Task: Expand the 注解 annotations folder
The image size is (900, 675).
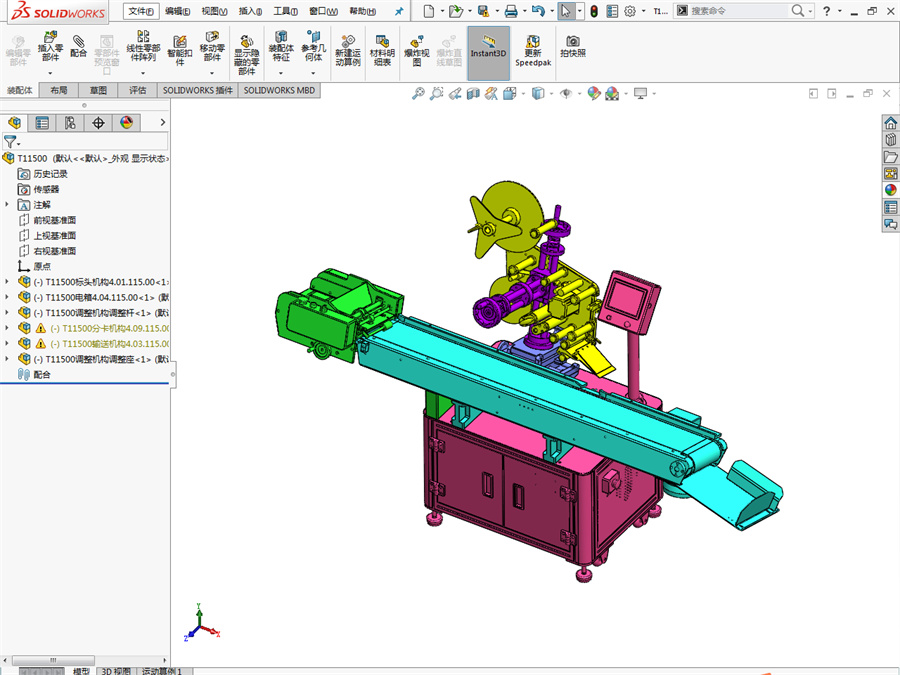Action: tap(8, 205)
